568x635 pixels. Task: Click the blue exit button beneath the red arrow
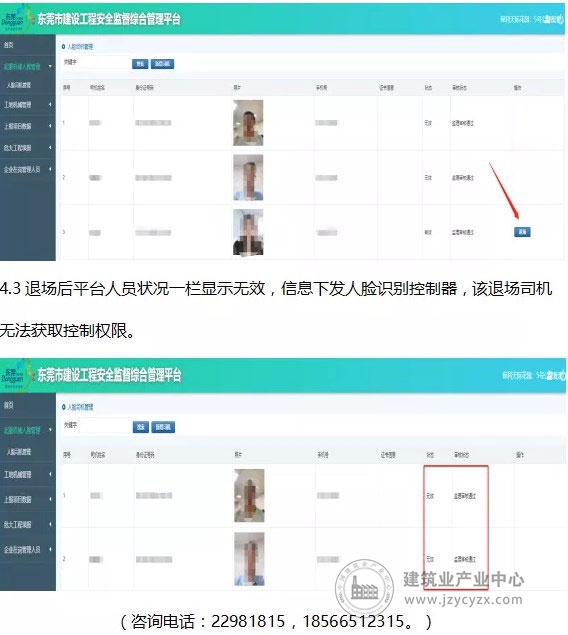point(522,232)
